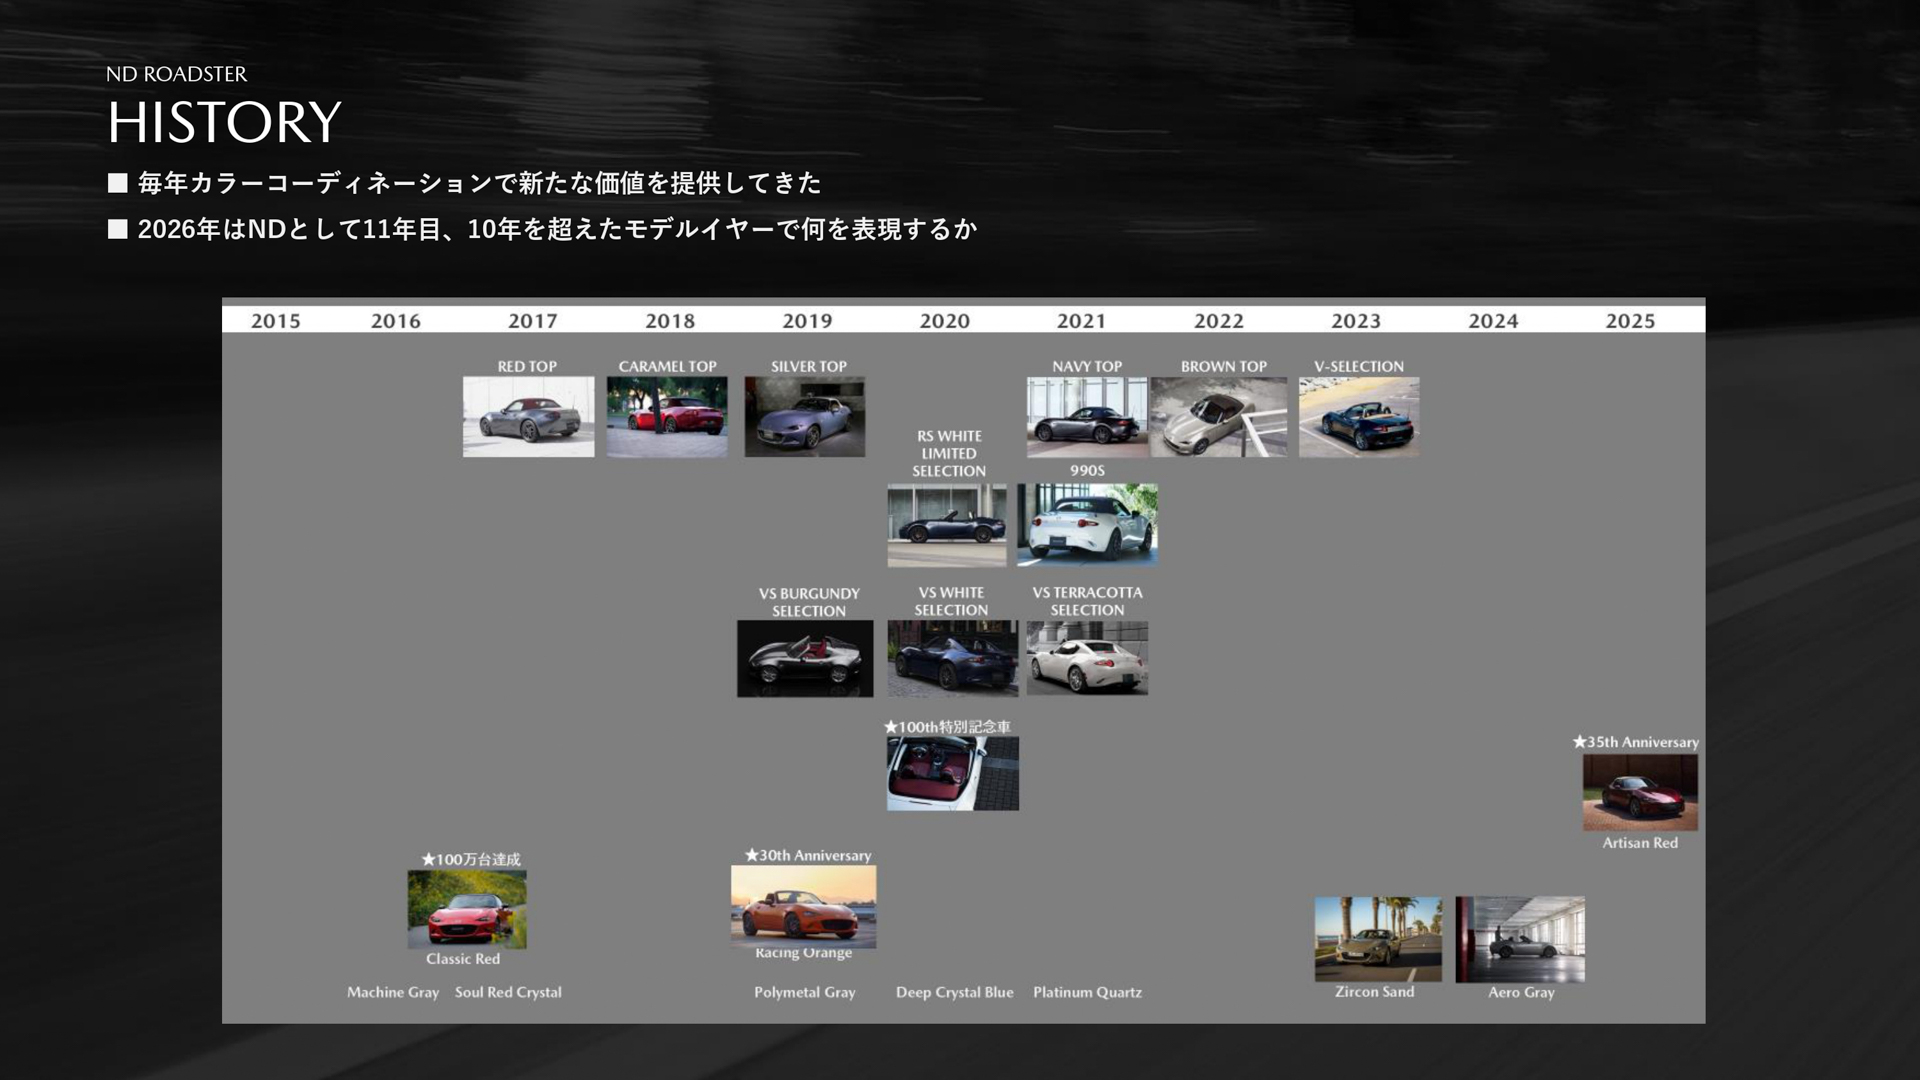This screenshot has height=1080, width=1920.
Task: Select the ★100th特別記念車 label
Action: click(x=948, y=727)
